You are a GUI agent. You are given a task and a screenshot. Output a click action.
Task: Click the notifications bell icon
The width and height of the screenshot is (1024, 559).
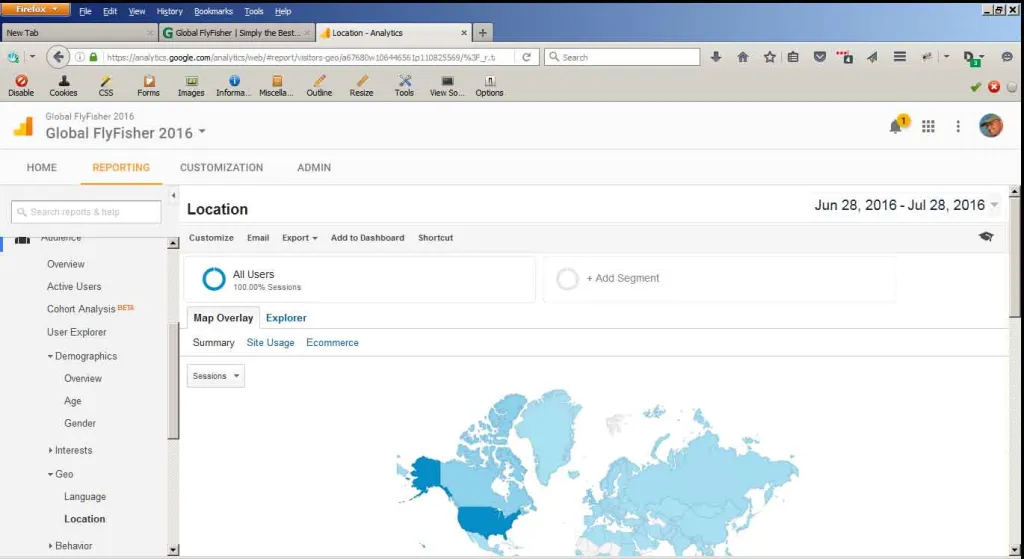(896, 126)
